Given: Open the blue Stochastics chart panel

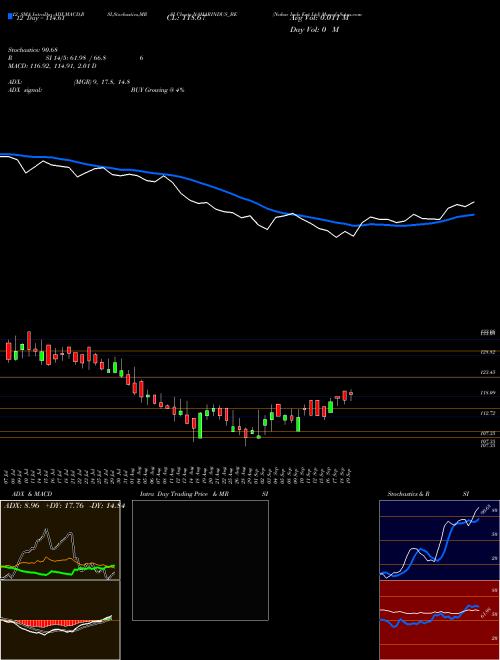Looking at the screenshot, I should tap(439, 540).
